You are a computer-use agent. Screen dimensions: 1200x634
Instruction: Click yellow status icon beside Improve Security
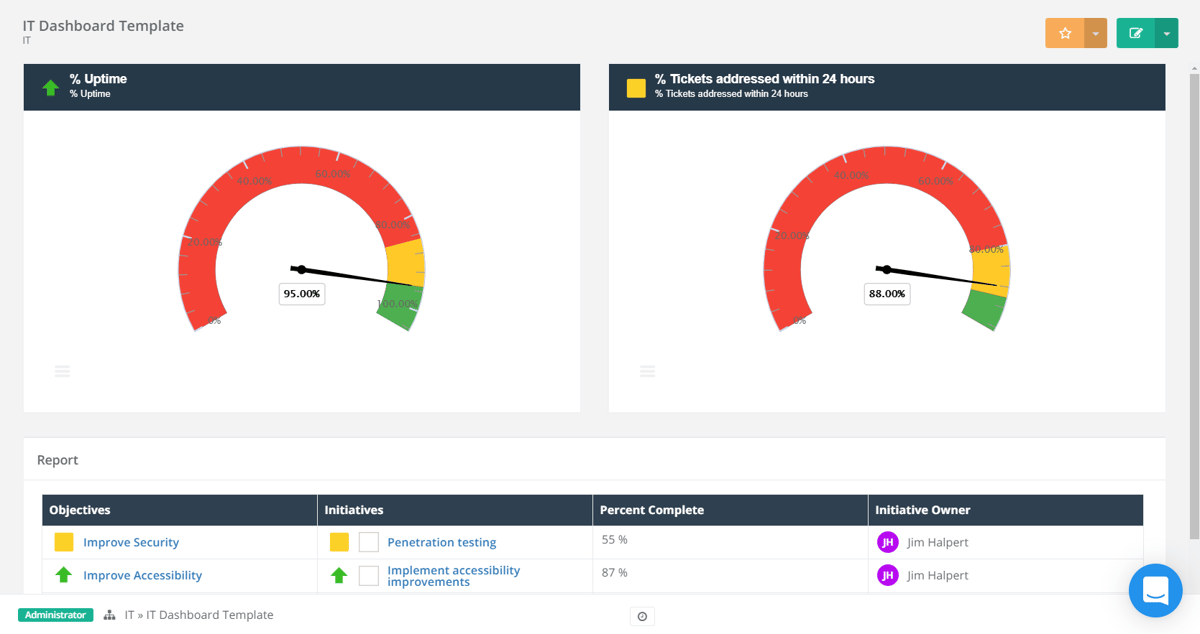click(x=64, y=542)
